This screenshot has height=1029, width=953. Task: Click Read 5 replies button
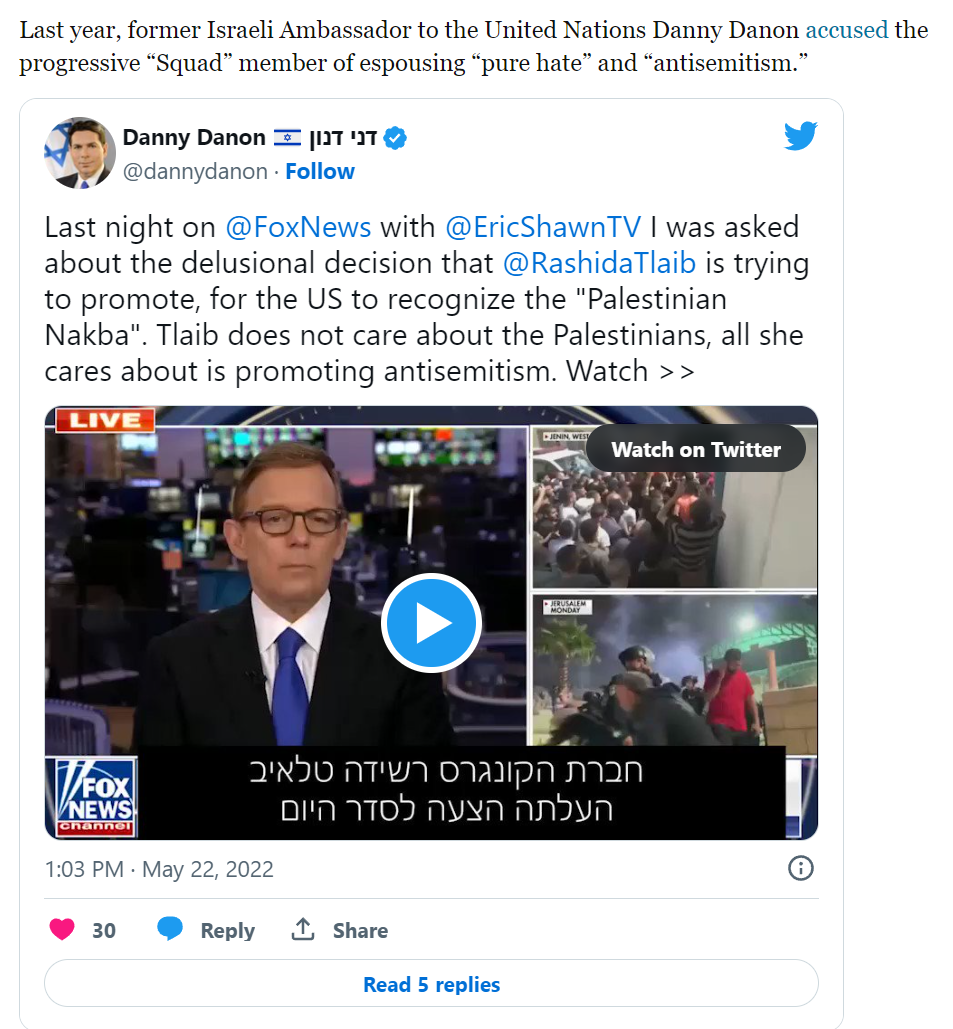431,984
